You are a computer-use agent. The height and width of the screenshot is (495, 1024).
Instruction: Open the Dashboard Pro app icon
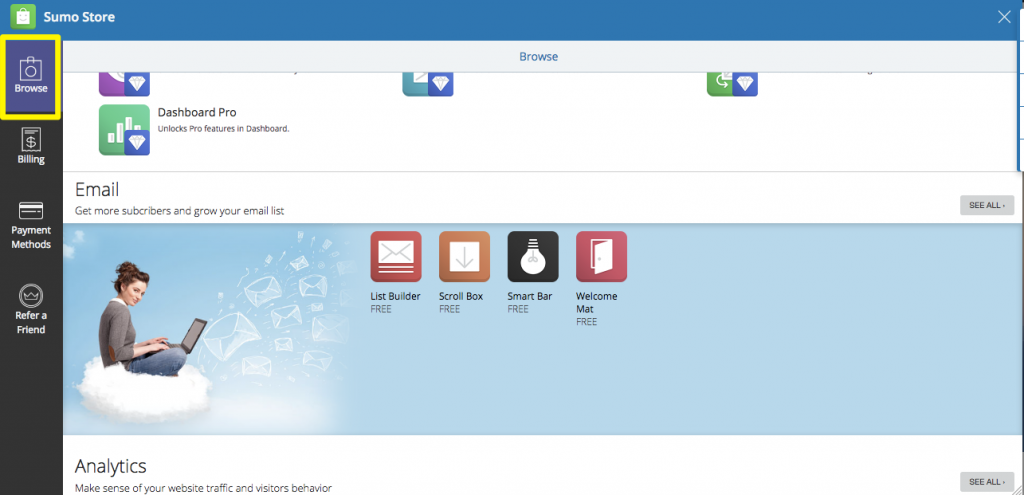(124, 130)
